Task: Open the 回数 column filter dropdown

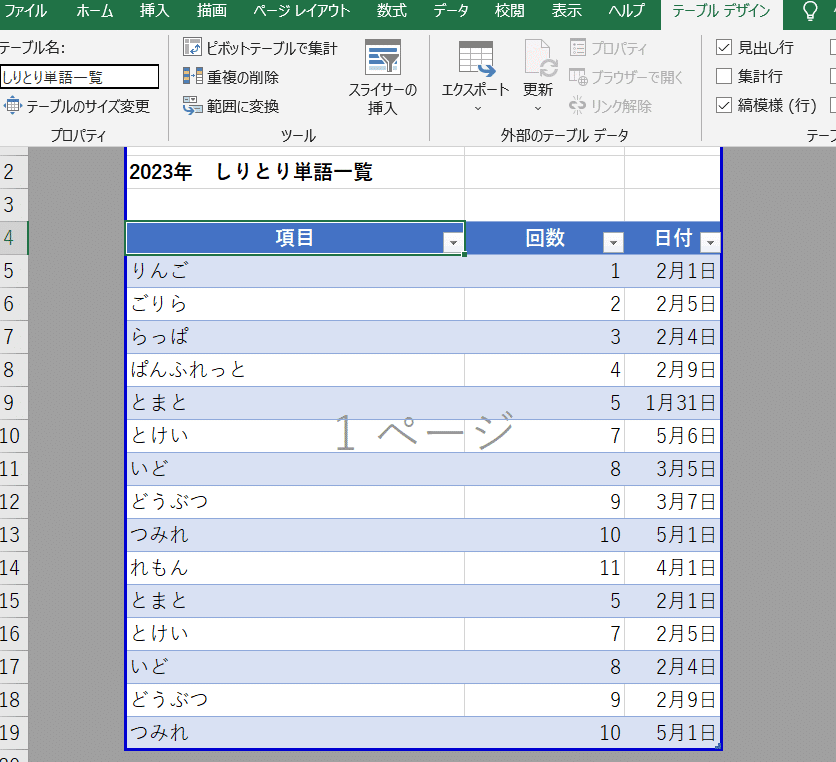Action: pyautogui.click(x=613, y=243)
